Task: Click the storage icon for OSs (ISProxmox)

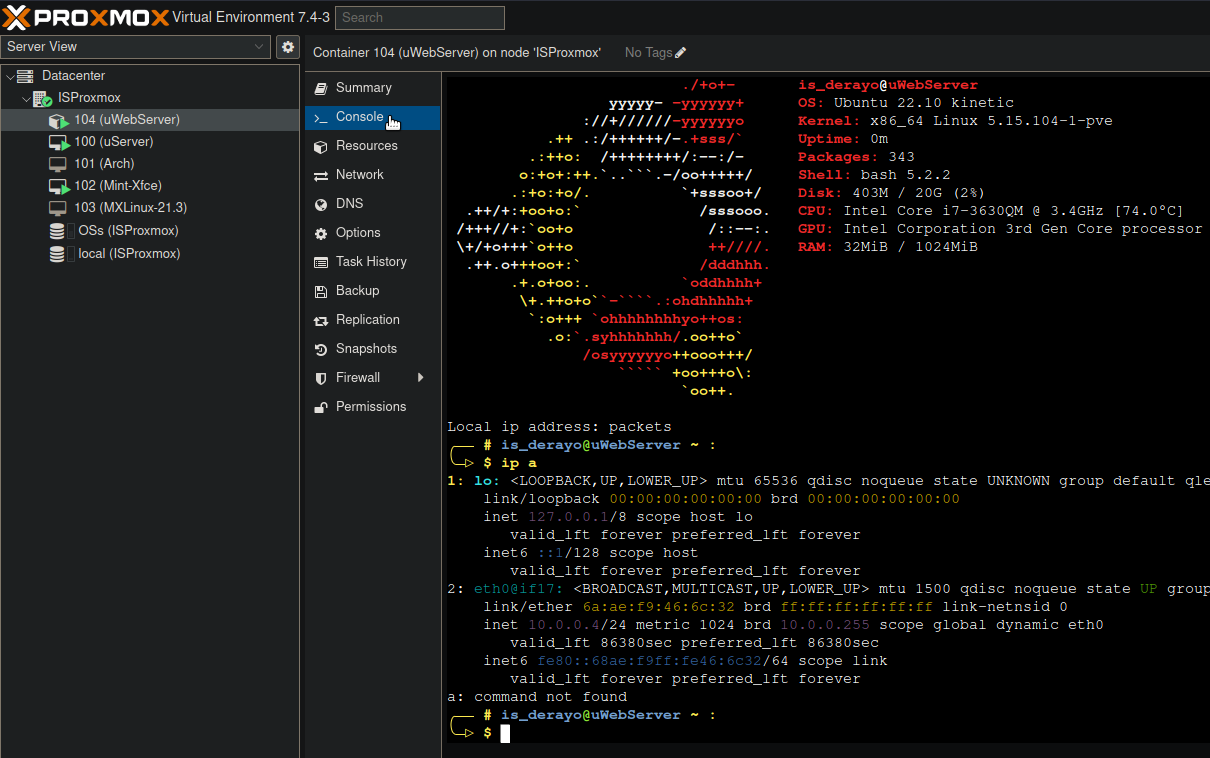Action: click(x=58, y=231)
